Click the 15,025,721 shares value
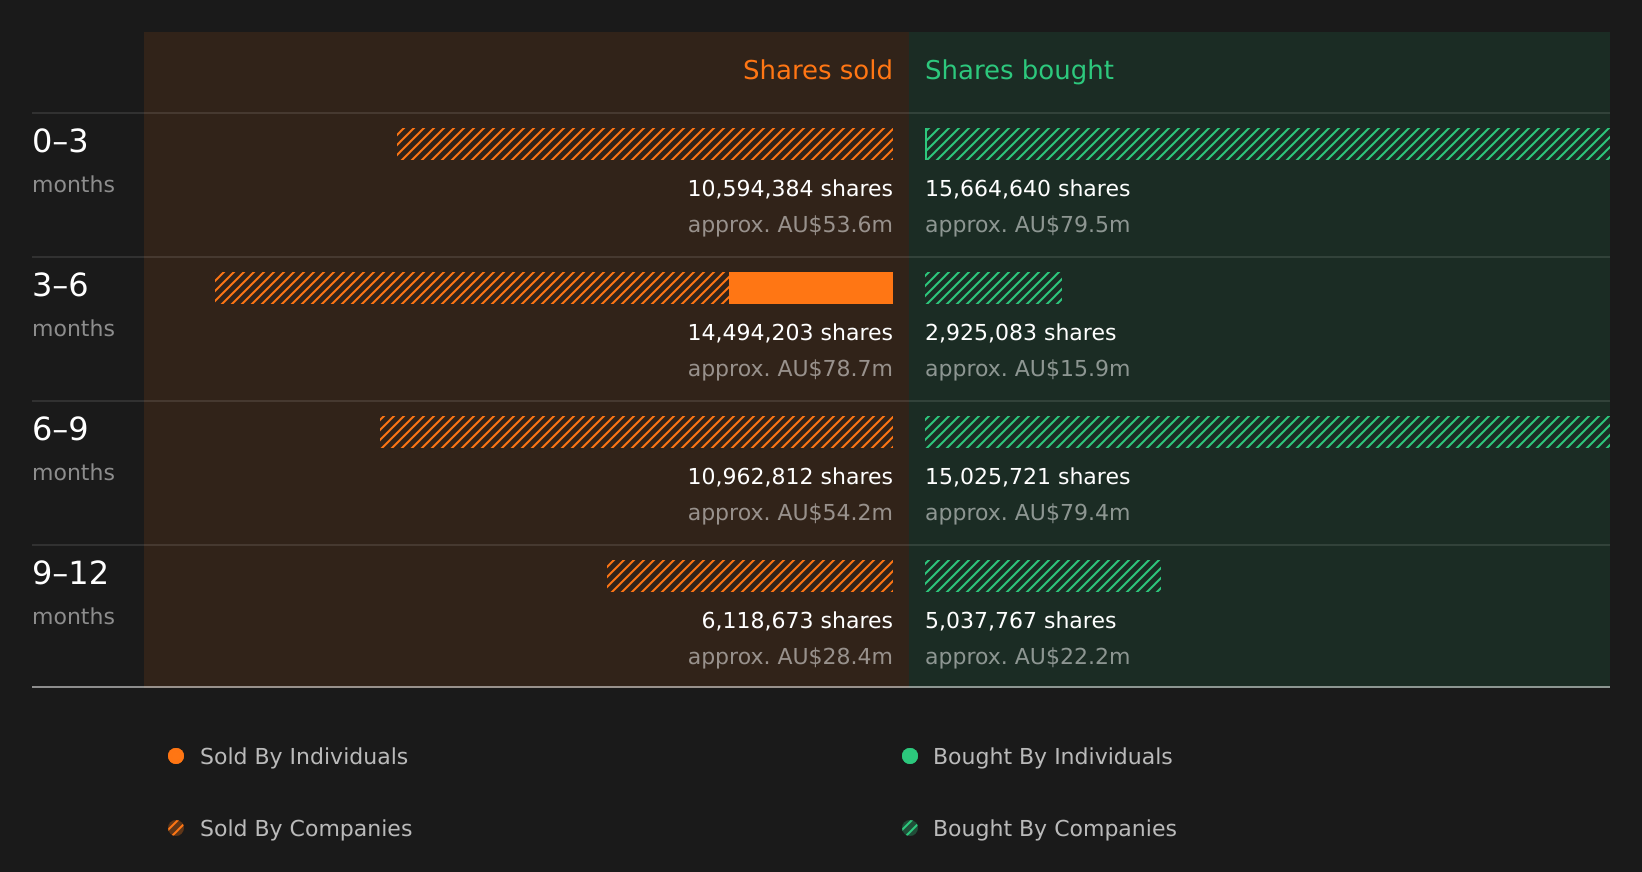 tap(1027, 477)
